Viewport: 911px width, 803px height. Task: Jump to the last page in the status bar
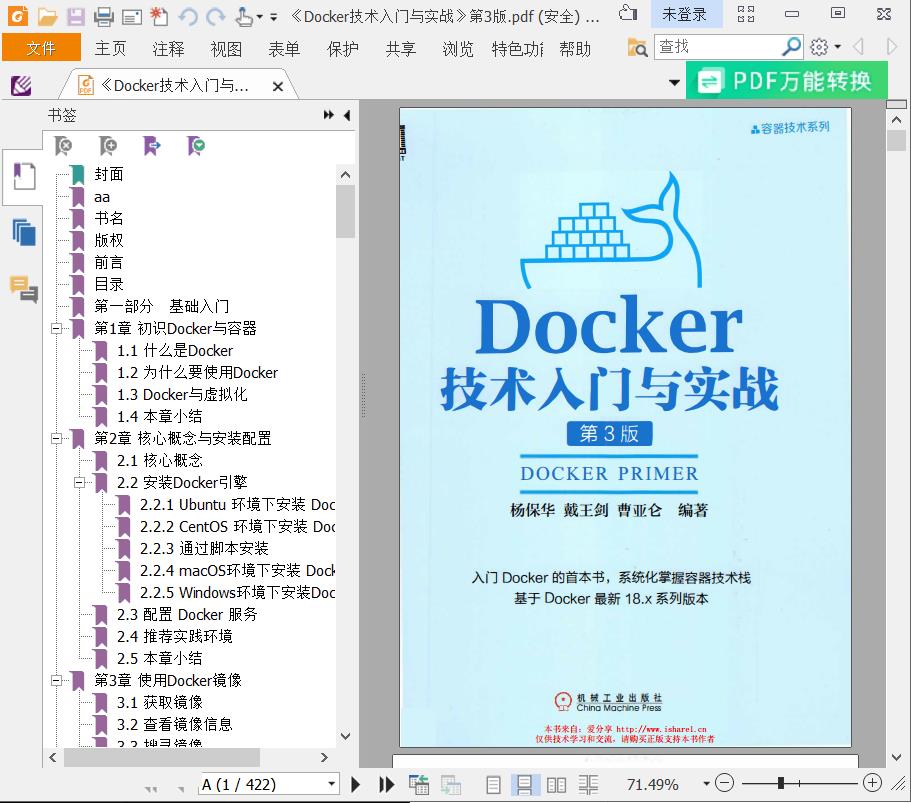[386, 785]
